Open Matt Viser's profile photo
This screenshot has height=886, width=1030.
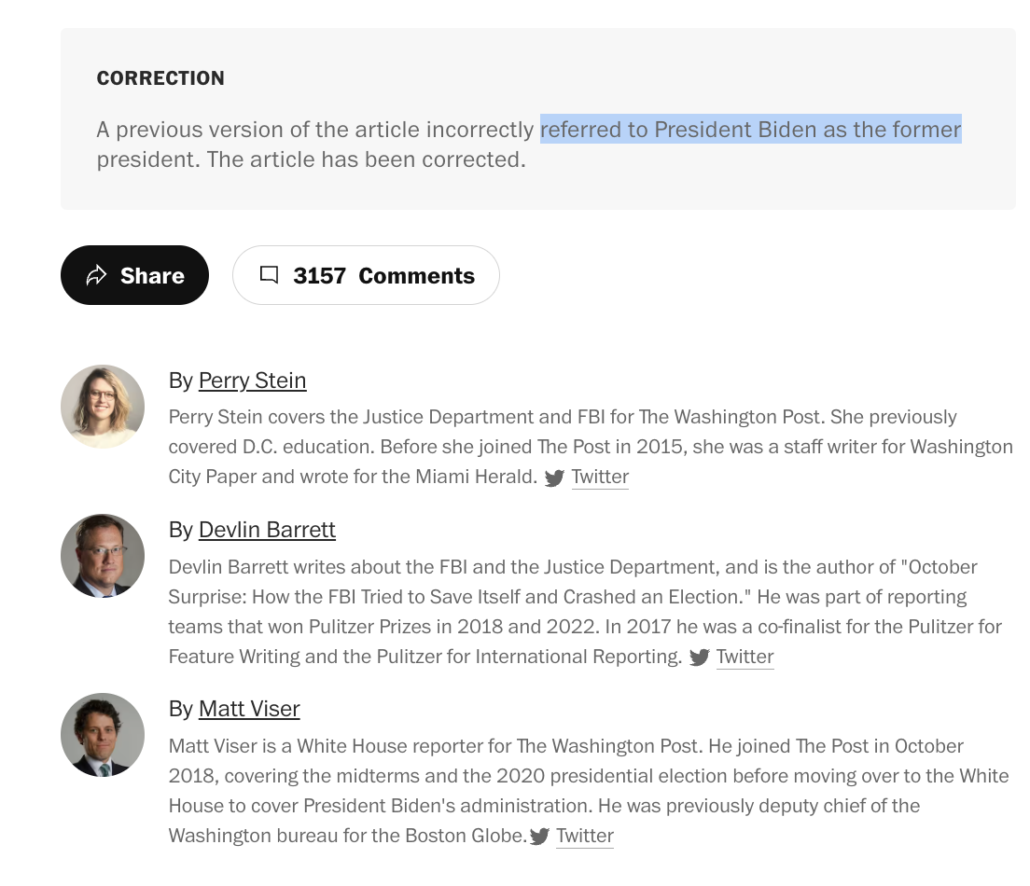[x=102, y=735]
